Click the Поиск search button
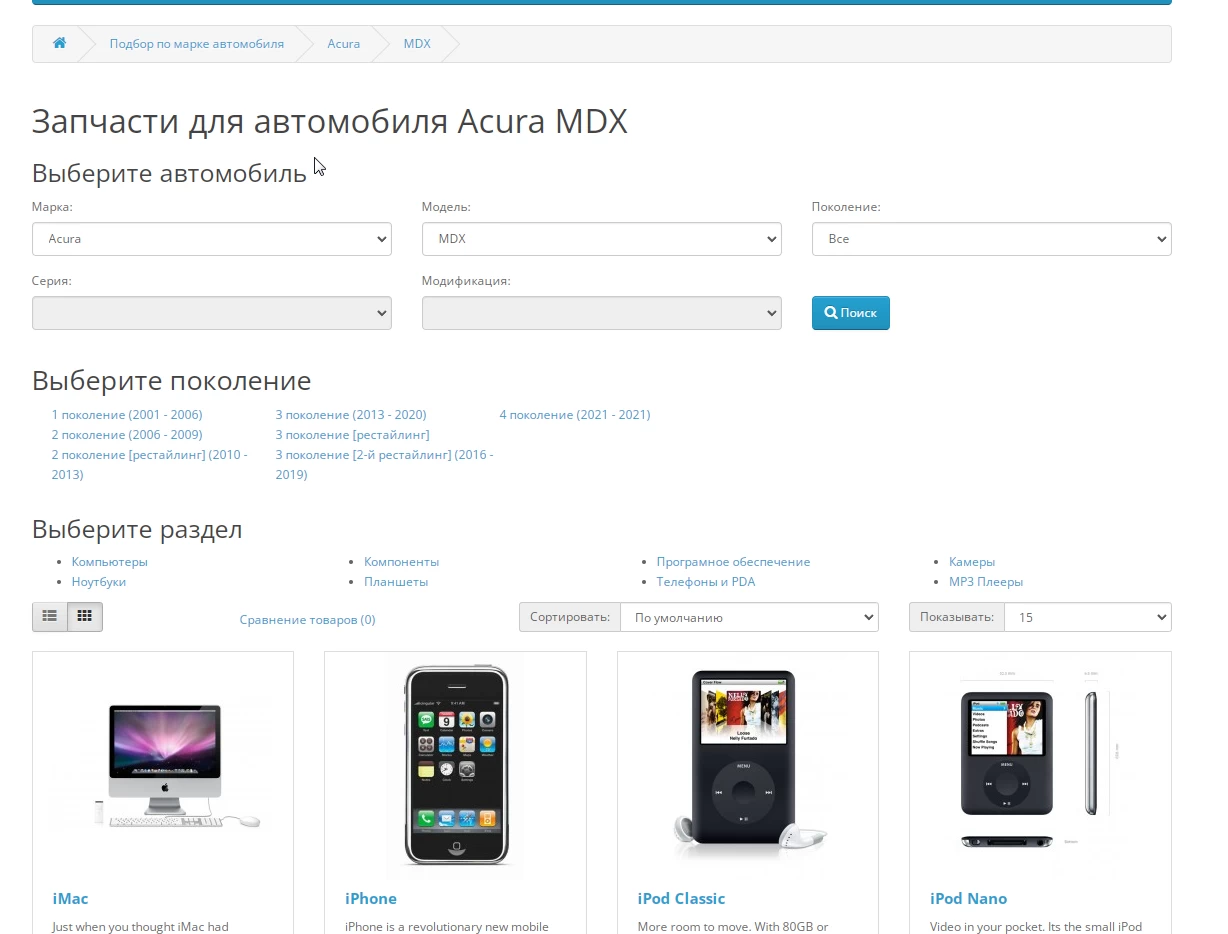The image size is (1228, 934). pyautogui.click(x=850, y=313)
